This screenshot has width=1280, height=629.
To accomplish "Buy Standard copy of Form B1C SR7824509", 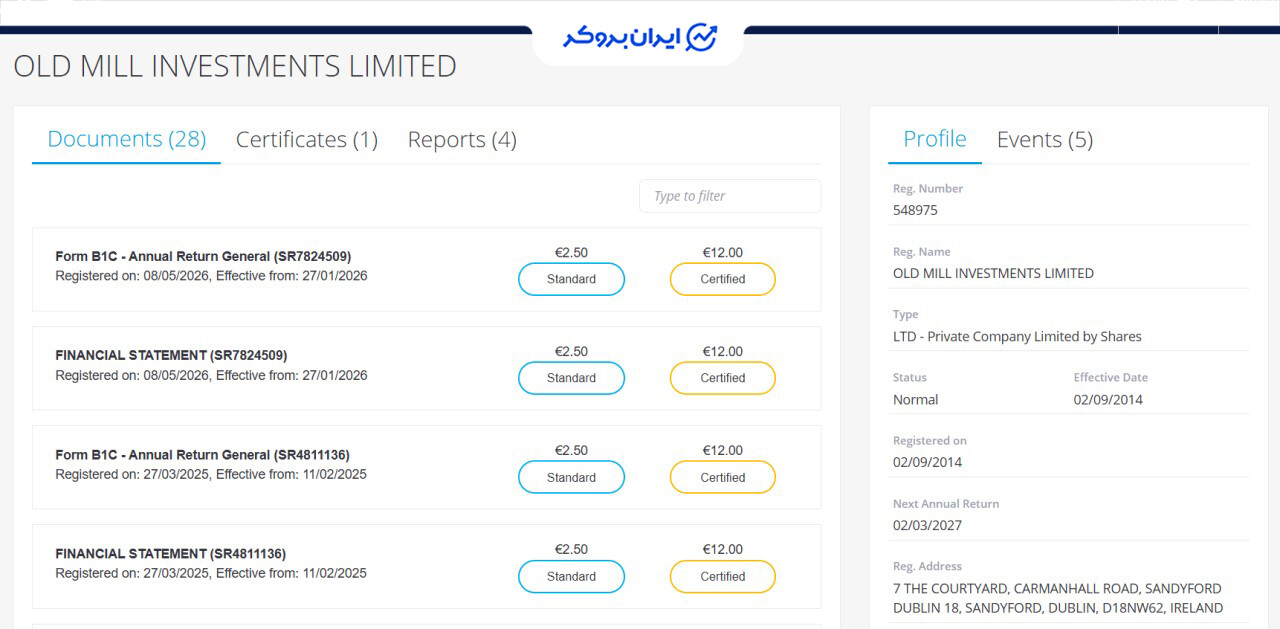I will point(571,279).
